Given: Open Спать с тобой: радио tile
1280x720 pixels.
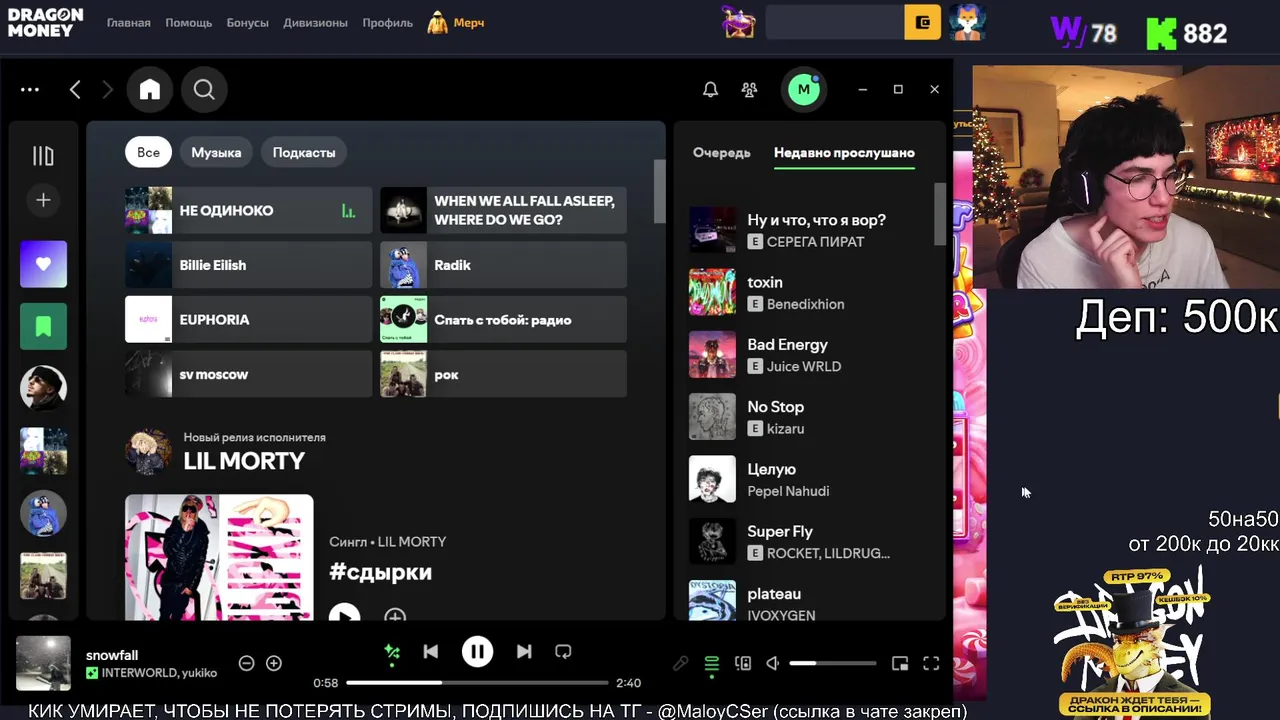Looking at the screenshot, I should pos(503,320).
